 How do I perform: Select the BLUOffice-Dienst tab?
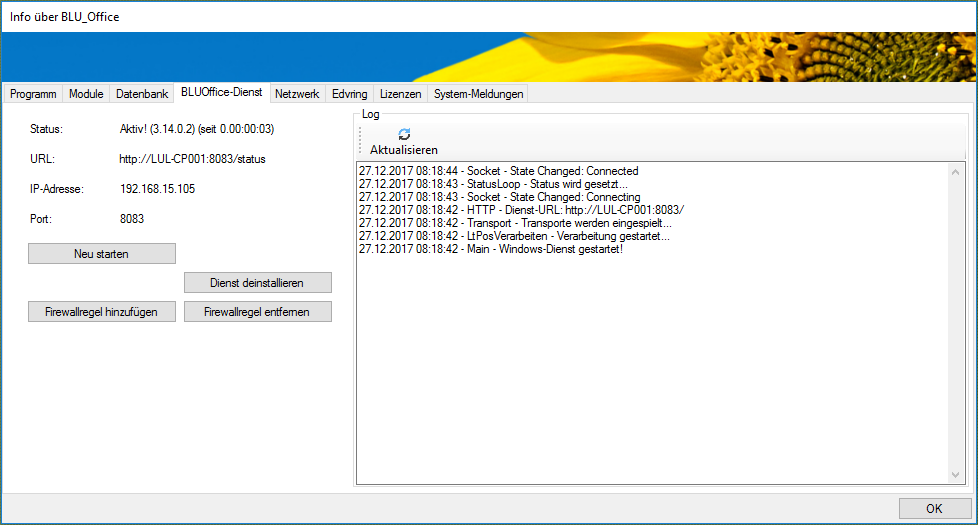[221, 92]
